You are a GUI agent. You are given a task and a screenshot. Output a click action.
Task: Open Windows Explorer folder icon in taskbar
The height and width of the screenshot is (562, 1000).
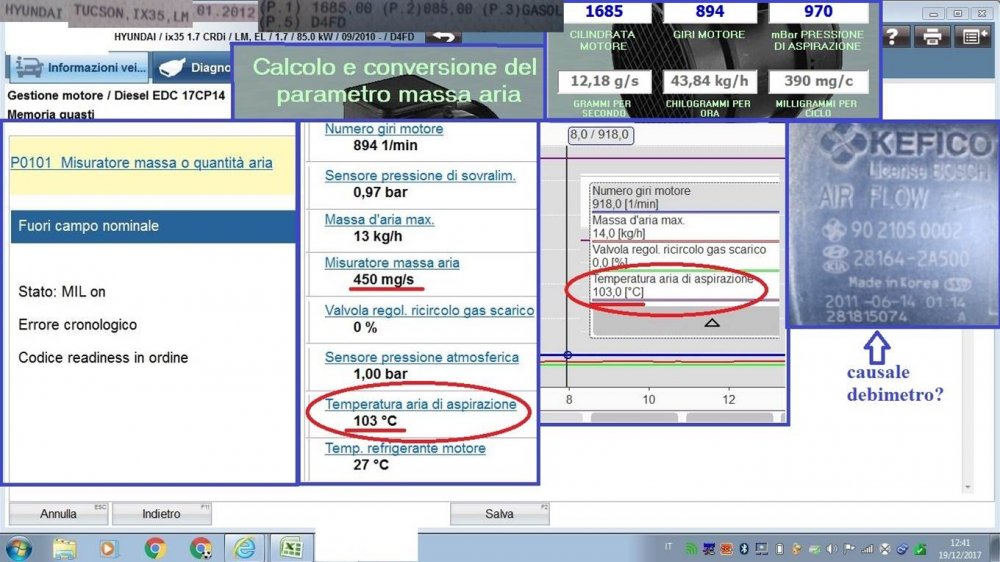64,547
